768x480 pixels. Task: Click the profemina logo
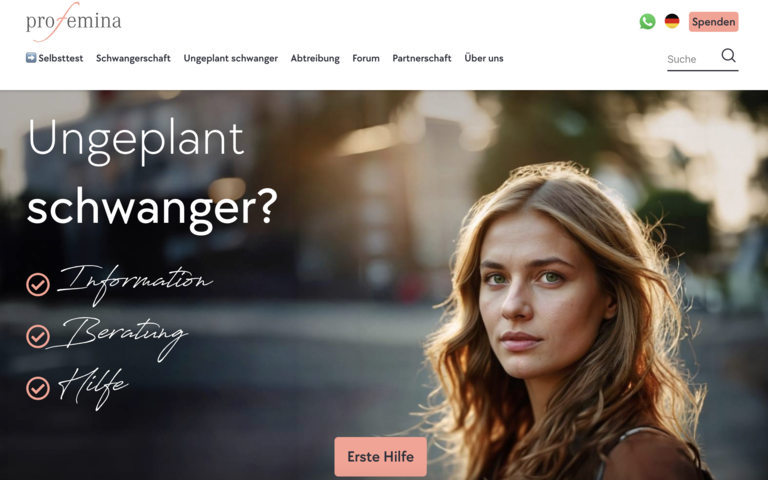tap(73, 22)
